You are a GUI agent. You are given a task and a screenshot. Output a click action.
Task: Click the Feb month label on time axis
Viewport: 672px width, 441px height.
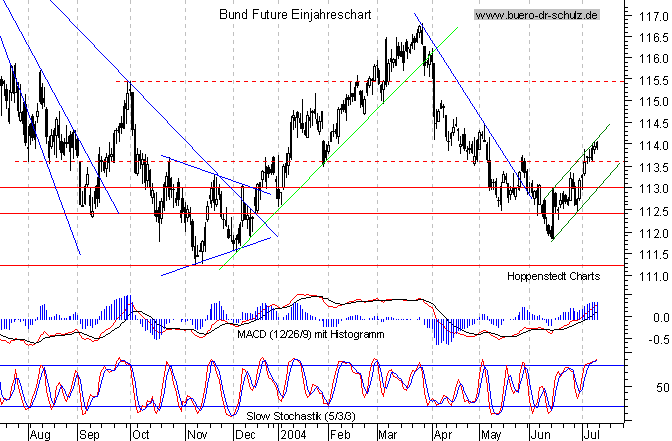342,435
